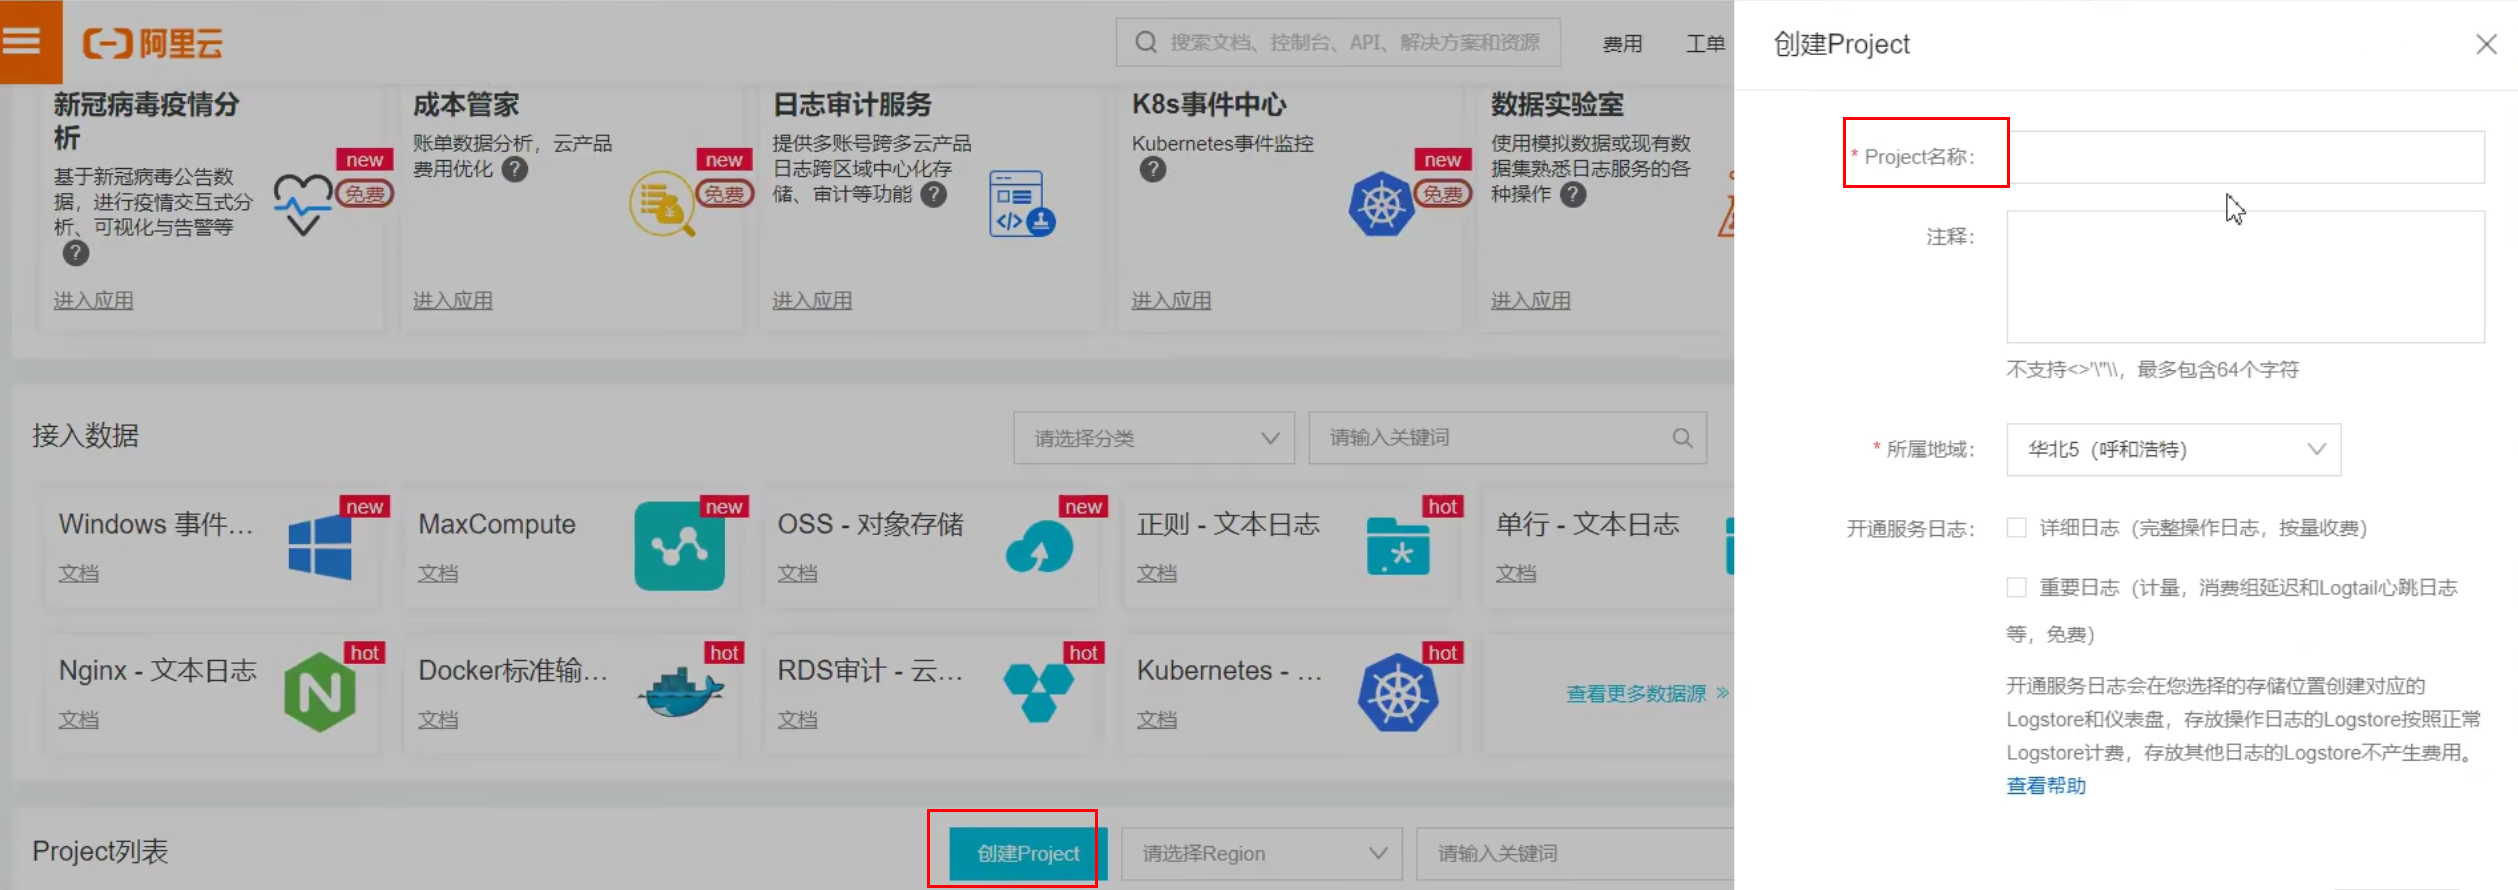The image size is (2518, 890).
Task: Open 文档 link under Docker标准输出
Action: (438, 719)
